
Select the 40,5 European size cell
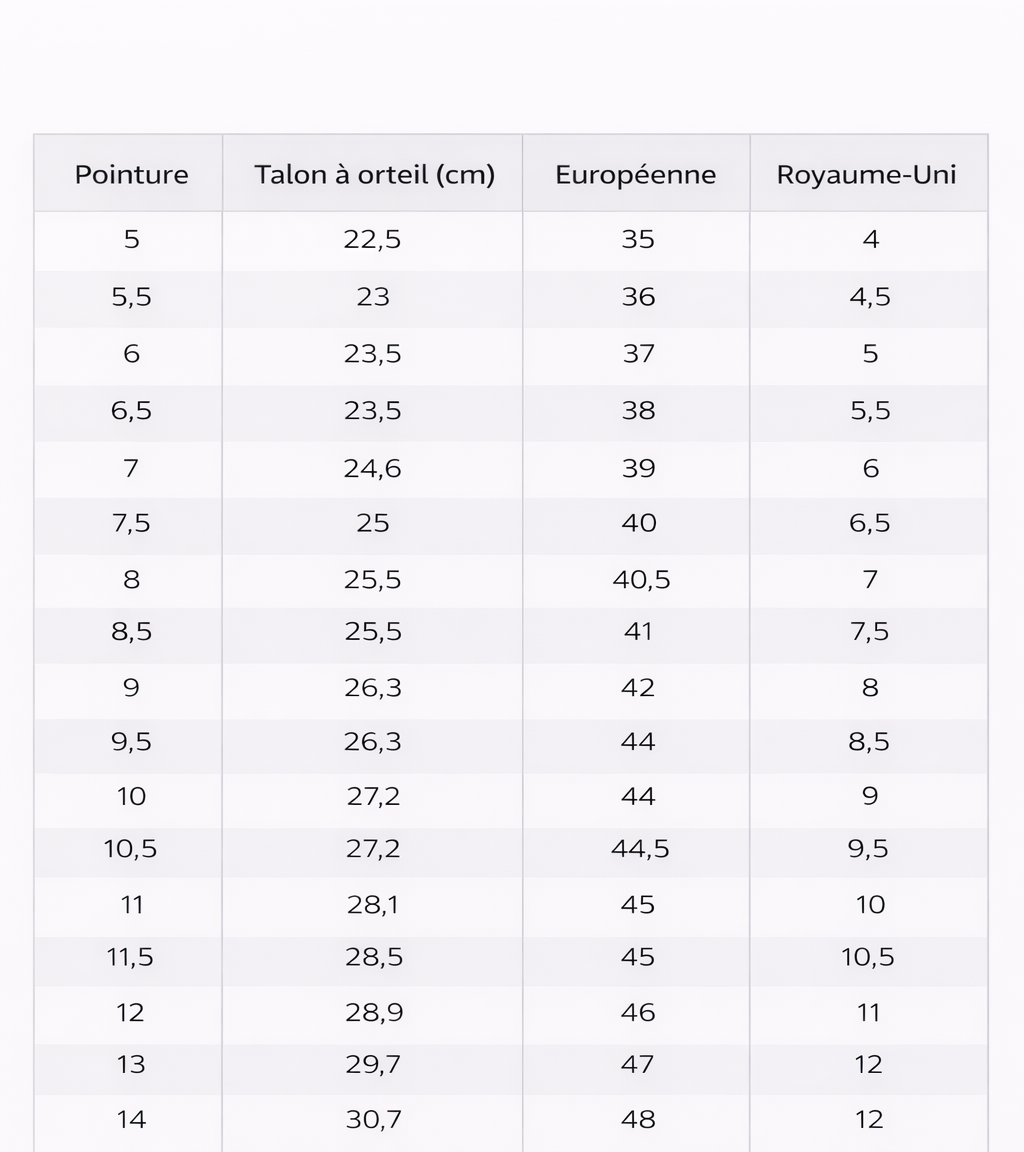(x=641, y=580)
